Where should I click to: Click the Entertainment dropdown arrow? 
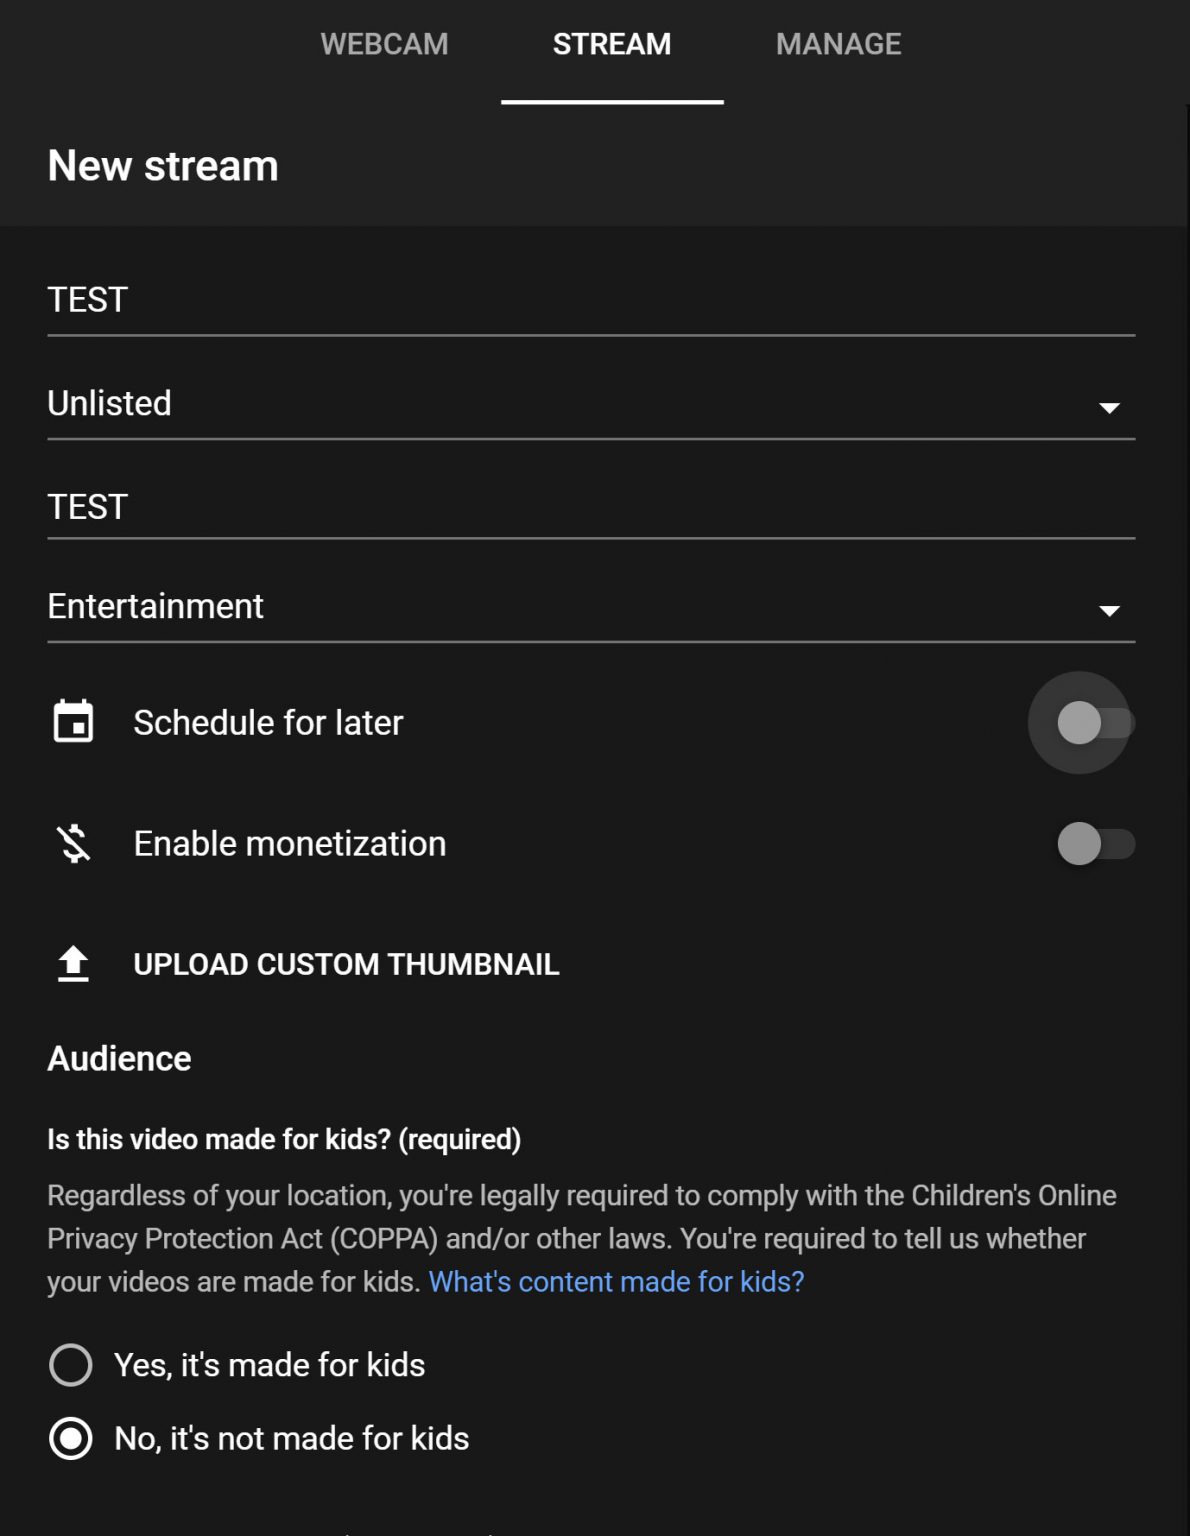pos(1109,610)
